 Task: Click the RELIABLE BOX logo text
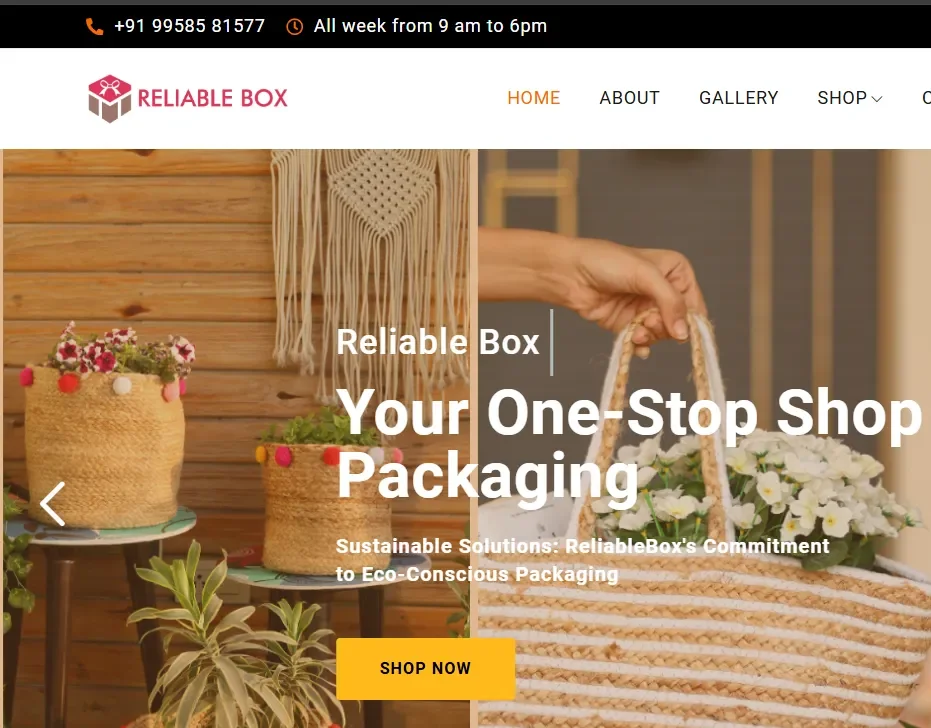[x=213, y=98]
